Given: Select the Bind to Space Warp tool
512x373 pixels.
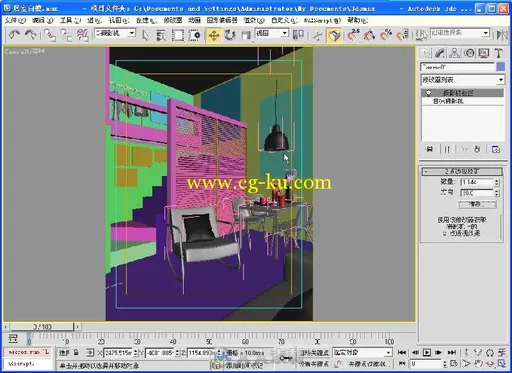Looking at the screenshot, I should (82, 35).
